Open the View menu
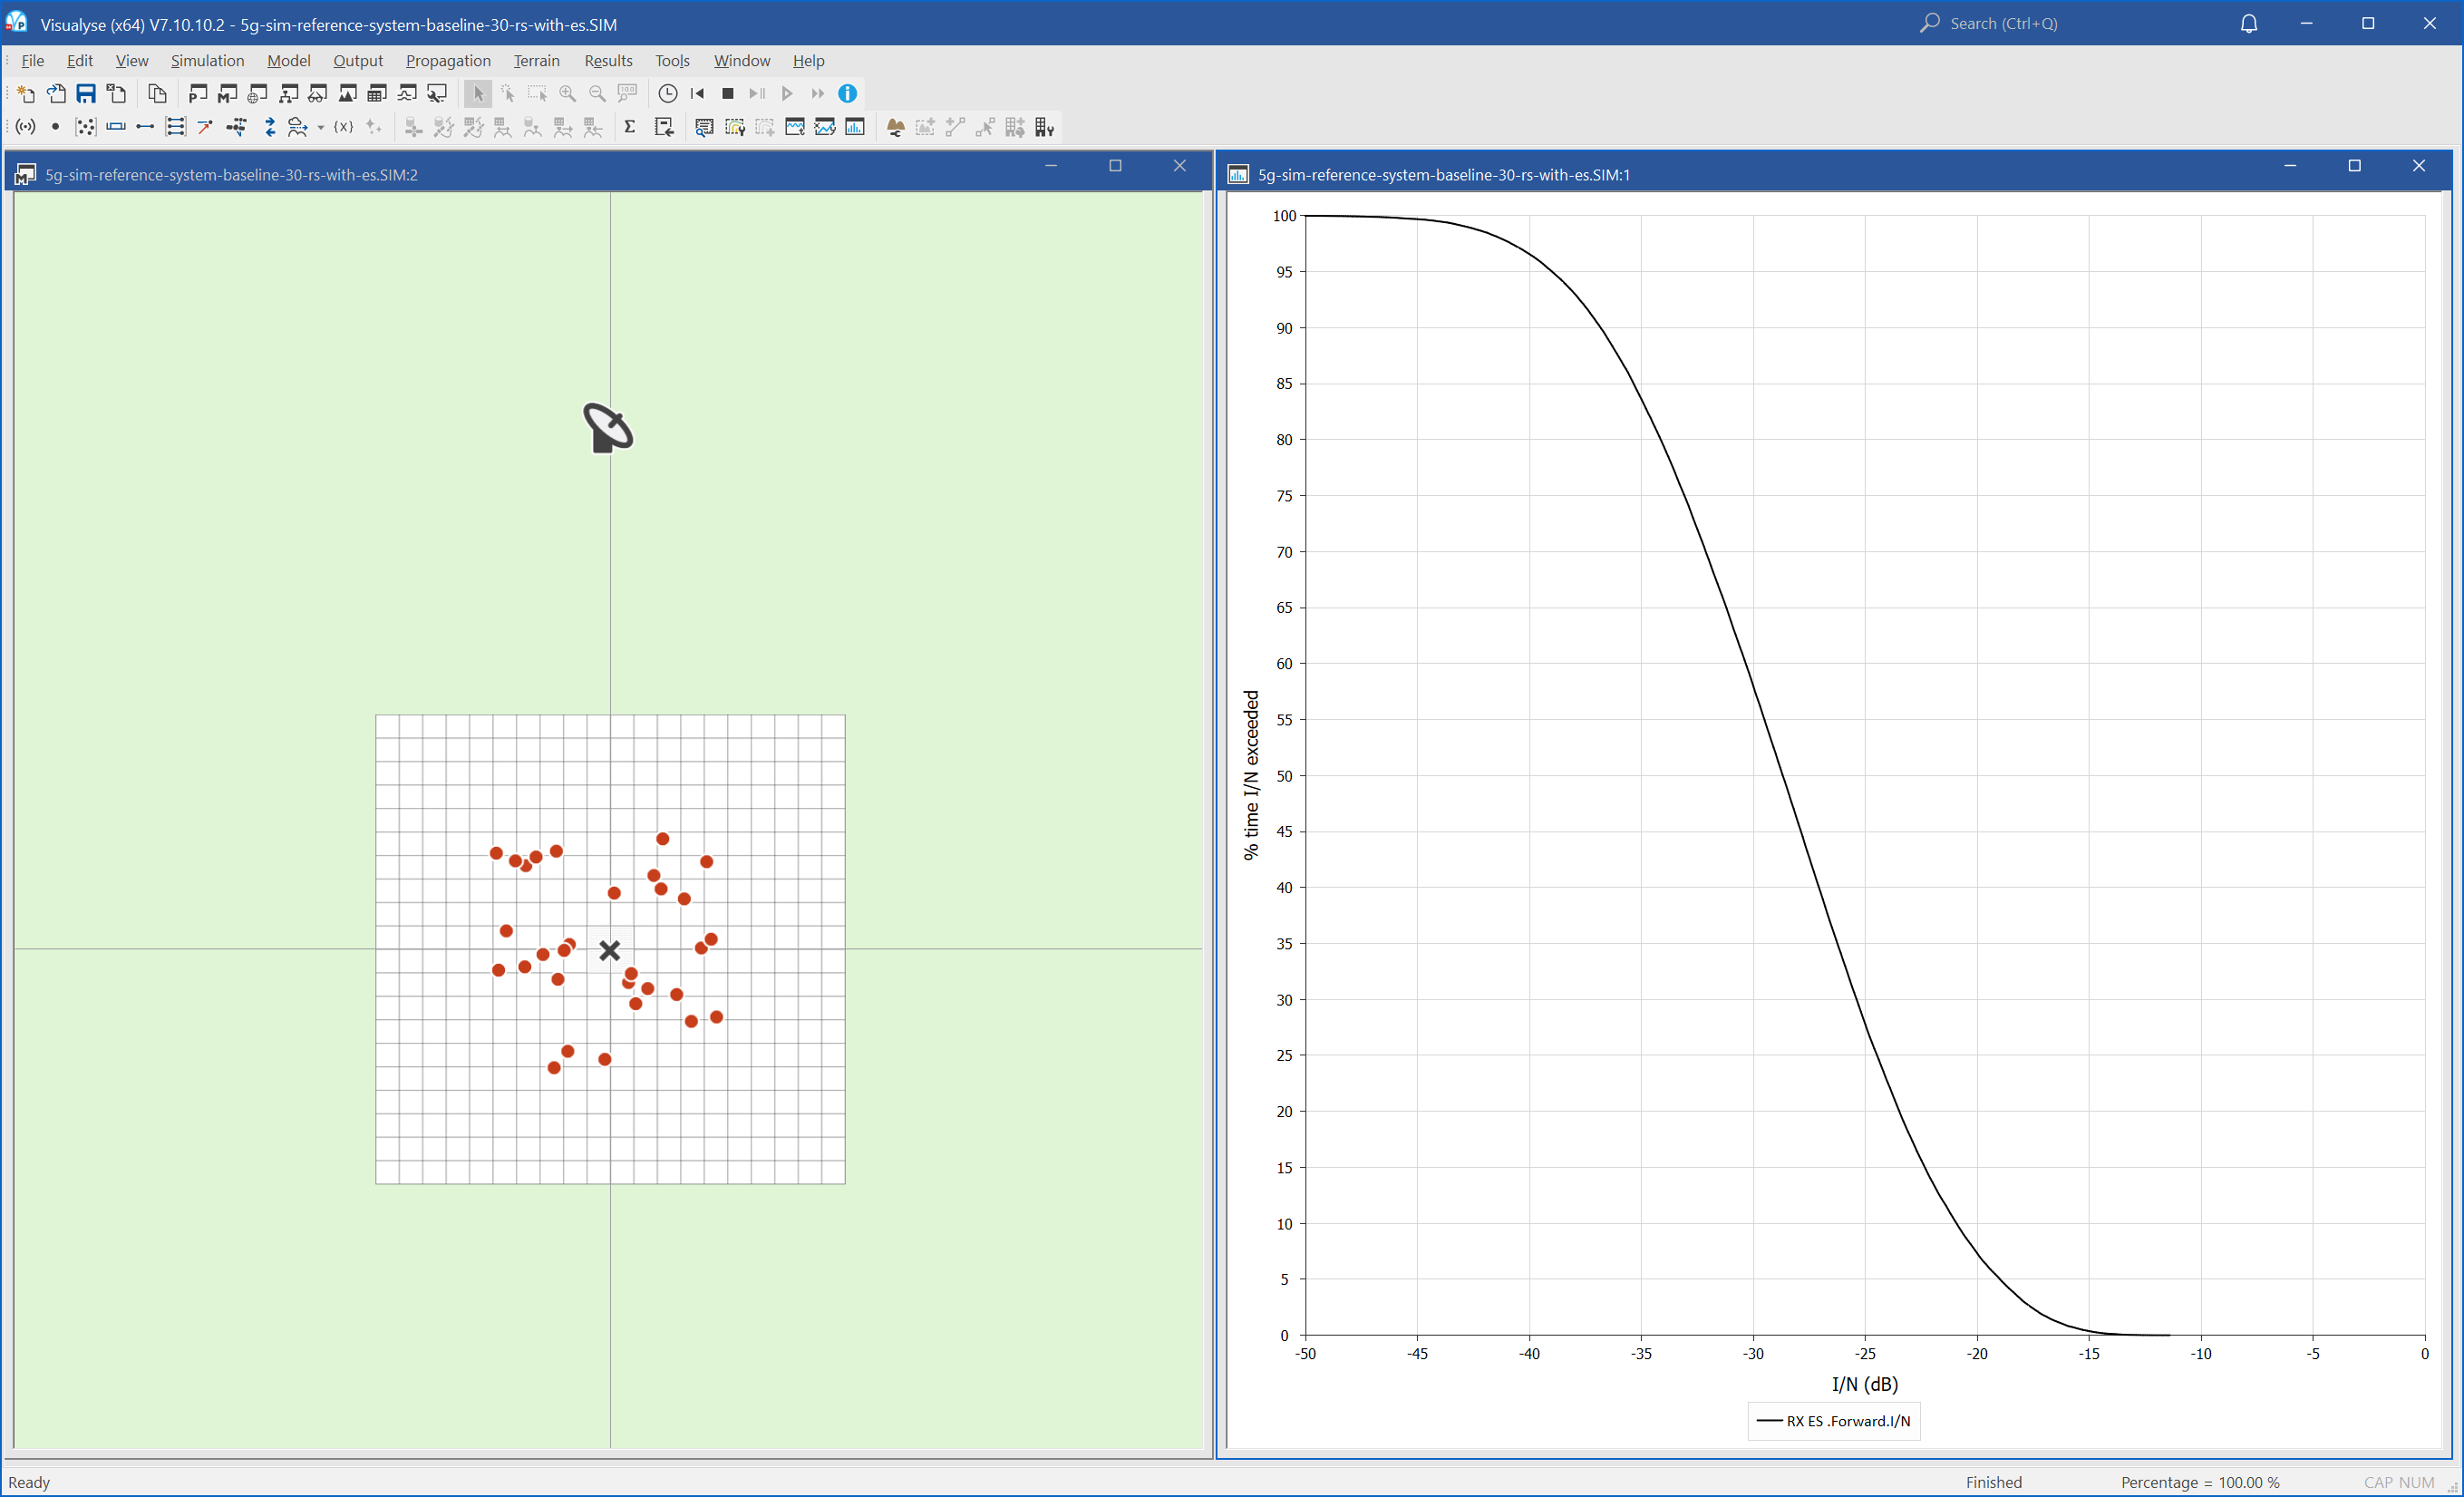 point(132,61)
